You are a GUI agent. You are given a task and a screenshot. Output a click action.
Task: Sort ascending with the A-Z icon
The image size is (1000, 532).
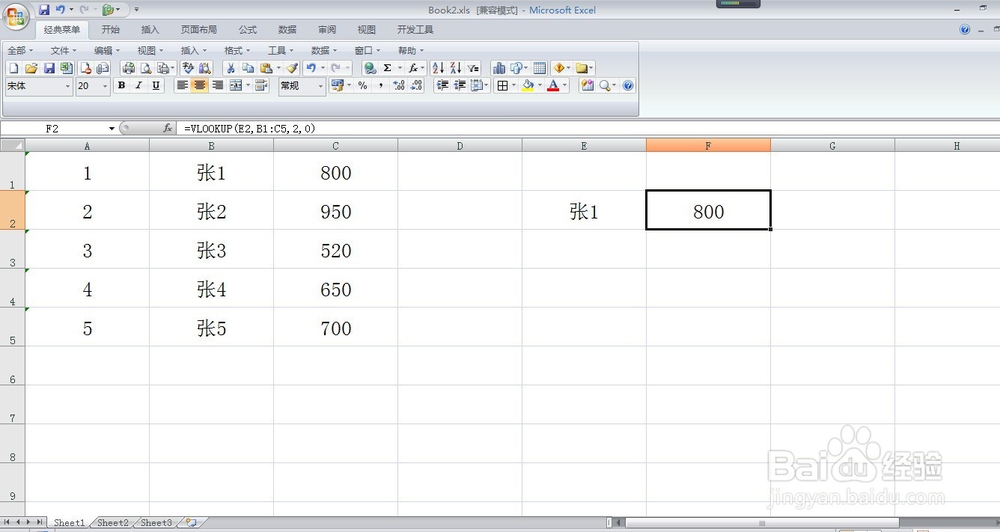pyautogui.click(x=438, y=68)
